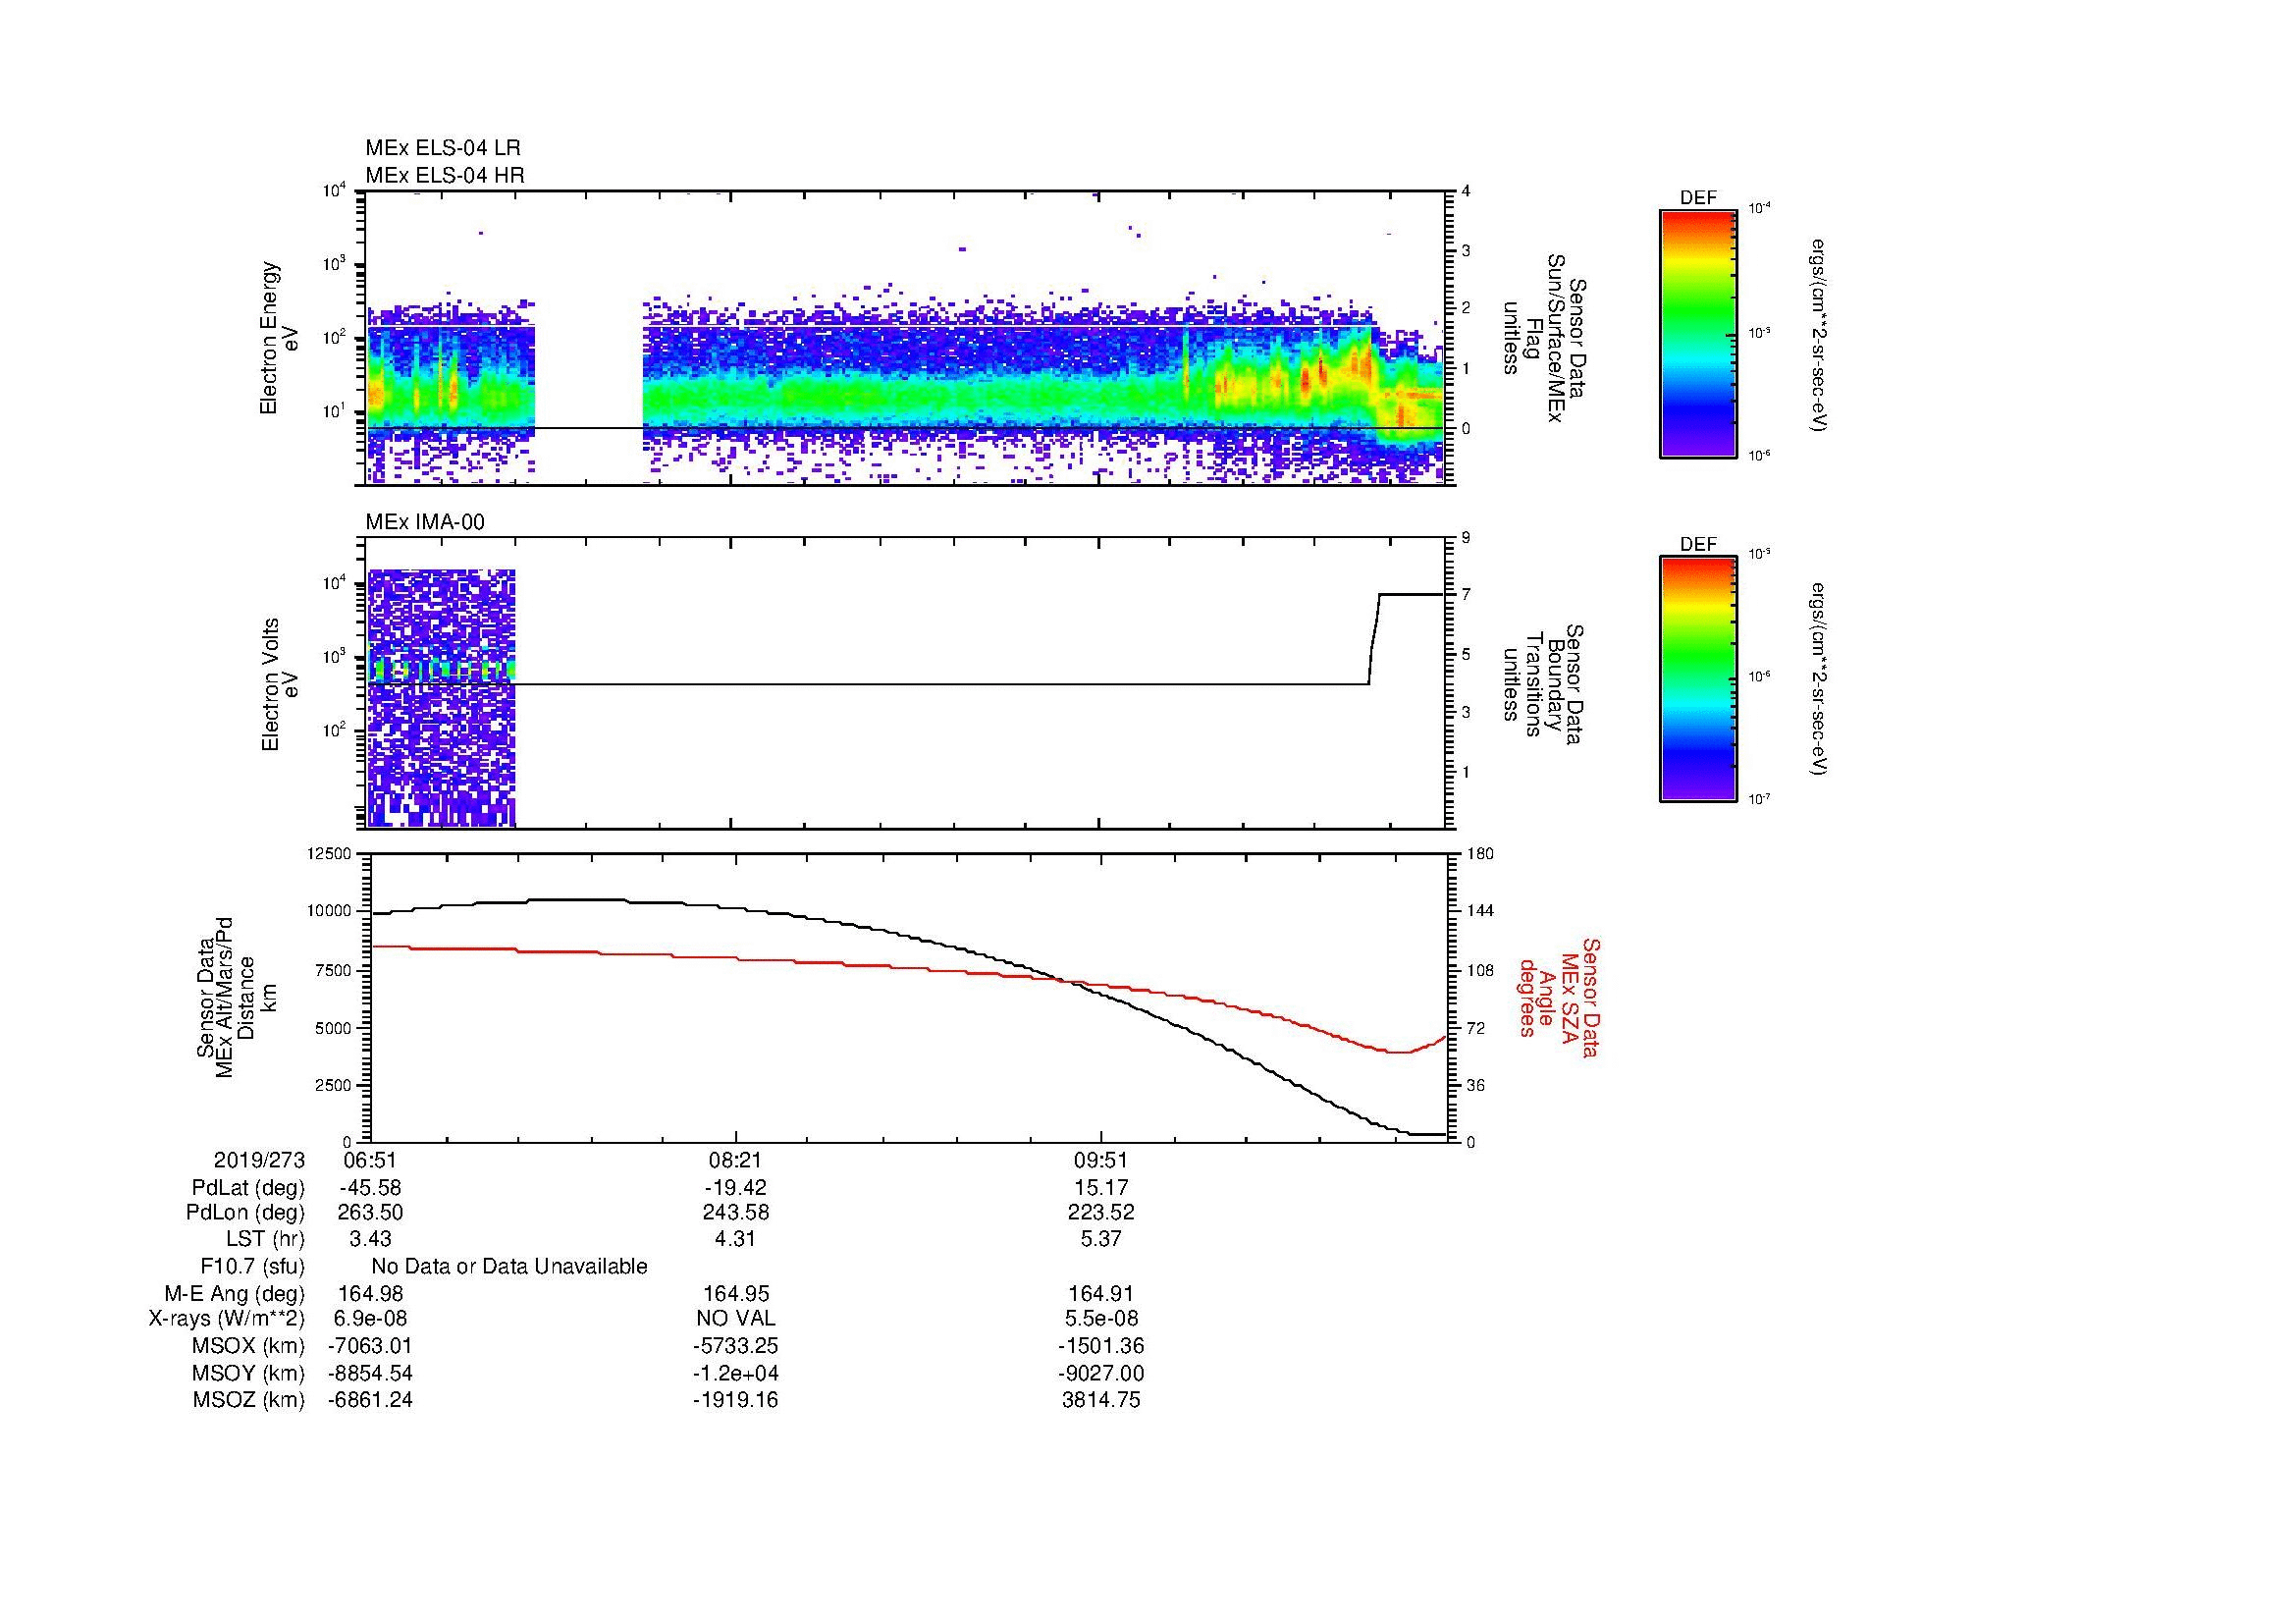This screenshot has width=2296, height=1623.
Task: Click the MSOX value '-7063.01'
Action: tap(370, 1346)
